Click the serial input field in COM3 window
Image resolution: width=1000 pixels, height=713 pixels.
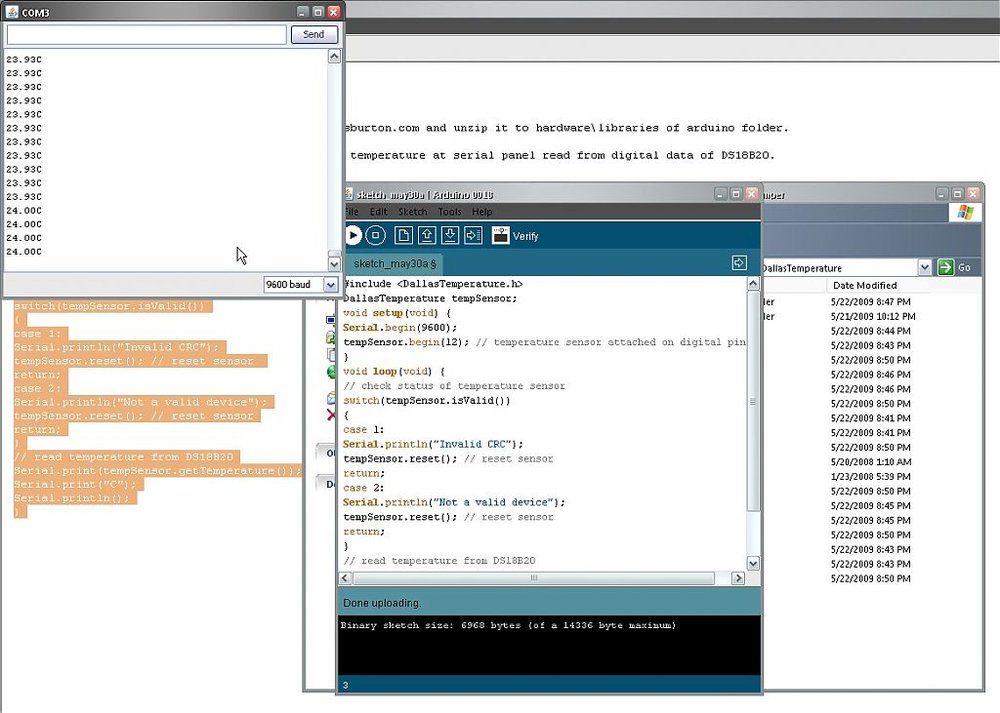coord(147,34)
